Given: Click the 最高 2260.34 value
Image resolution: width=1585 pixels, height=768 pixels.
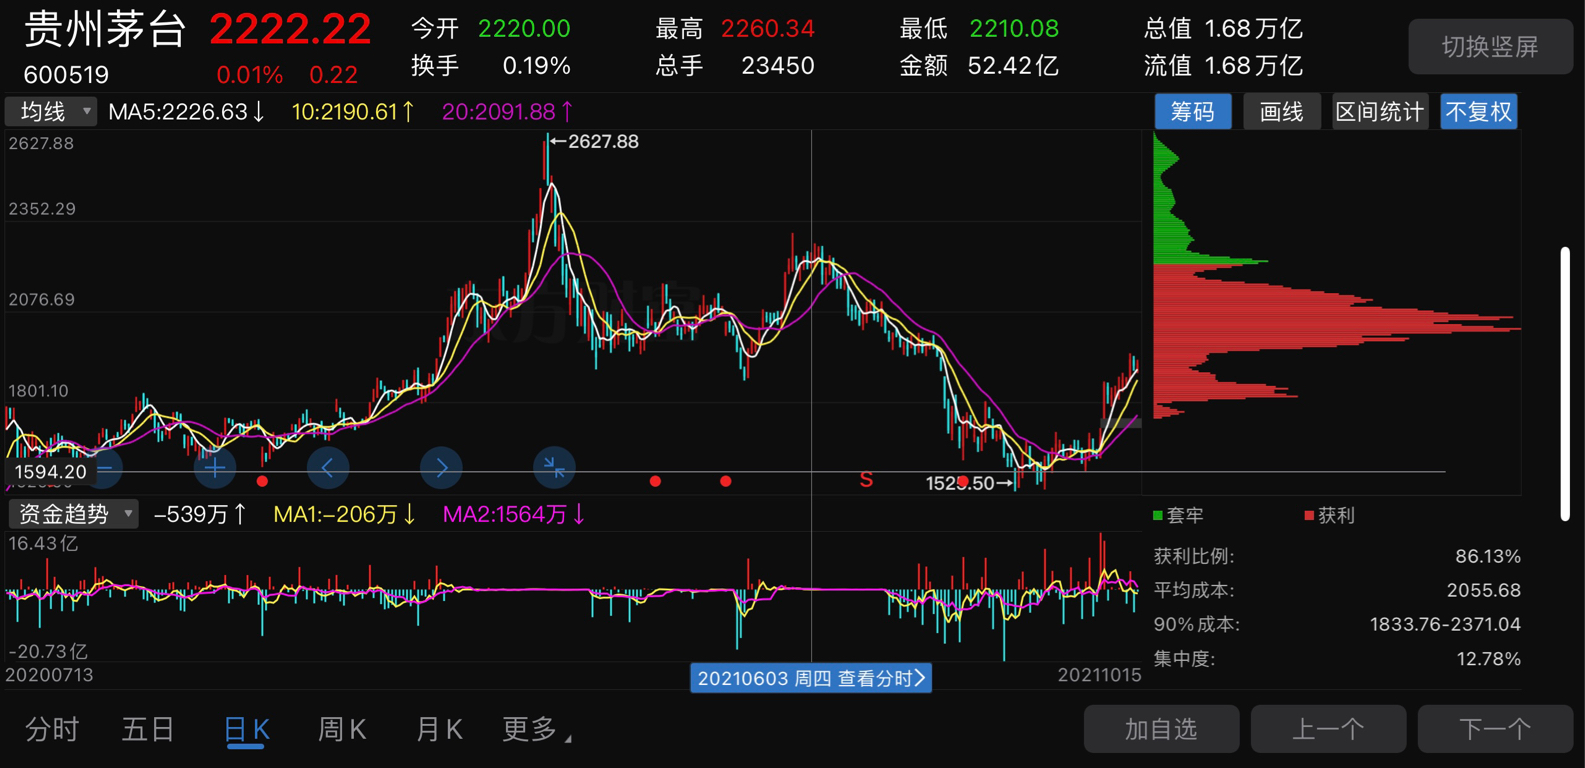Looking at the screenshot, I should click(768, 29).
